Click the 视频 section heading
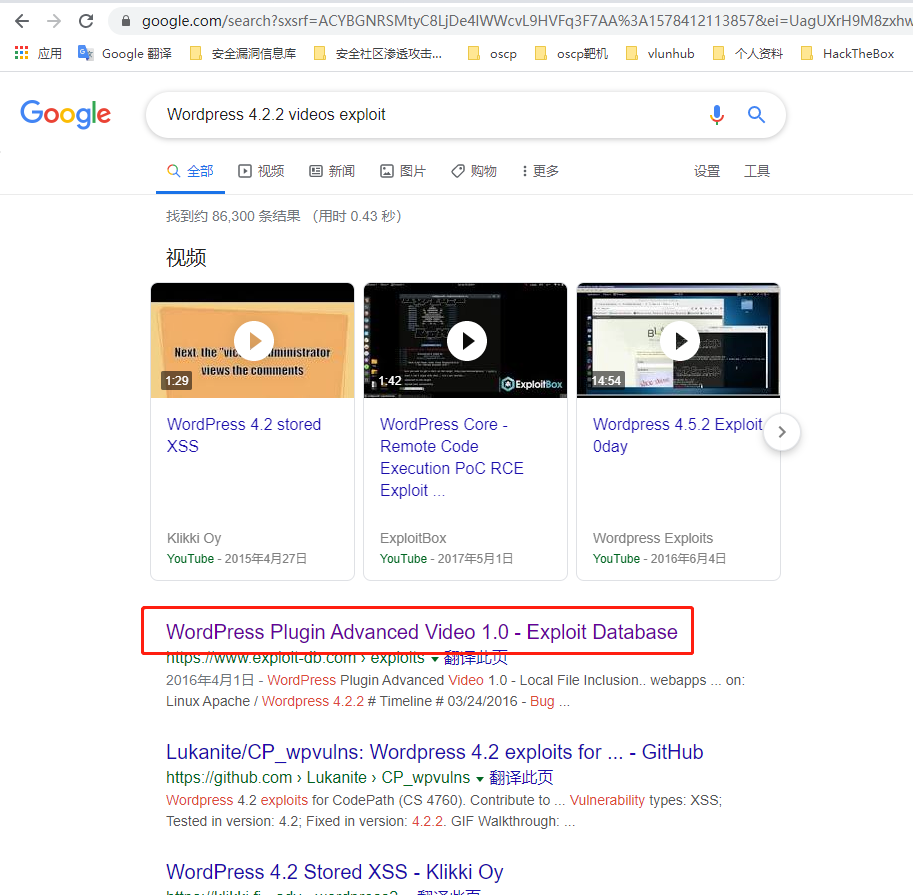The image size is (913, 895). (x=186, y=257)
